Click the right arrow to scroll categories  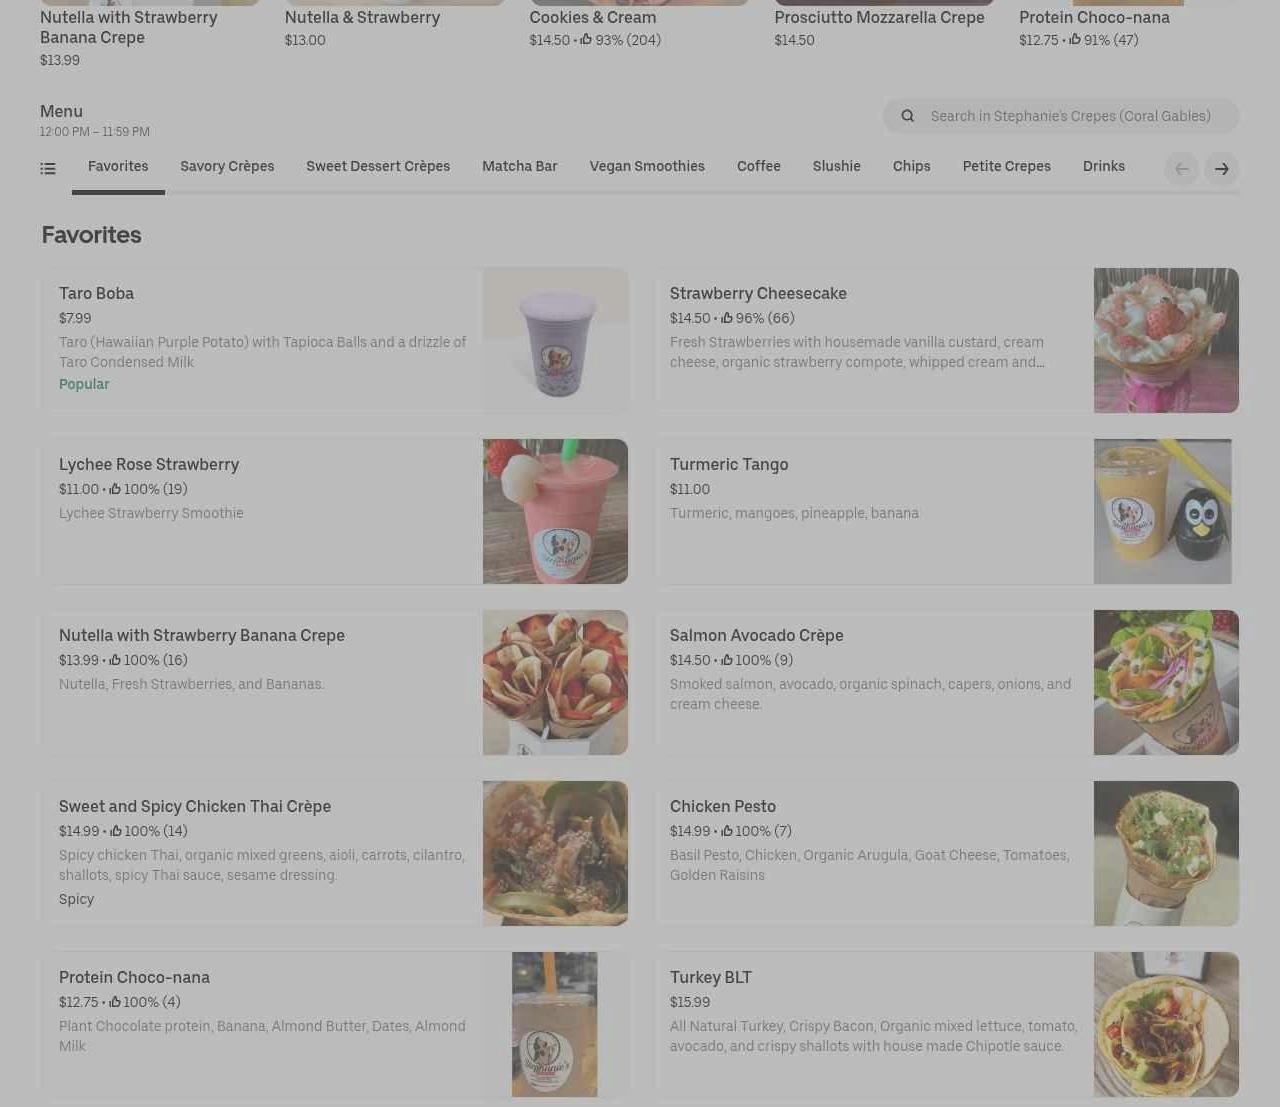click(x=1222, y=169)
